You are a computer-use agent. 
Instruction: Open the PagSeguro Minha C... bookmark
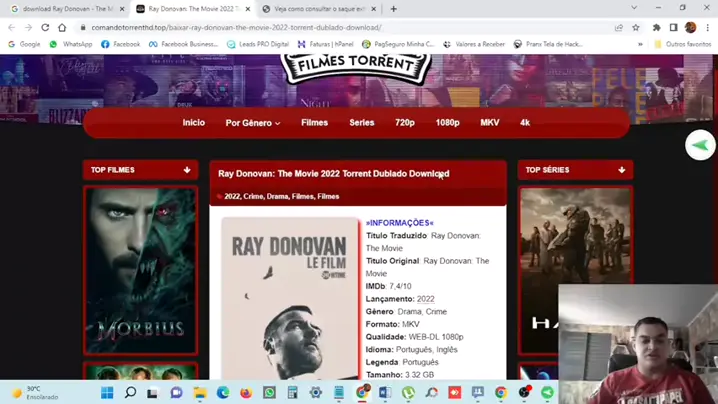click(x=398, y=44)
